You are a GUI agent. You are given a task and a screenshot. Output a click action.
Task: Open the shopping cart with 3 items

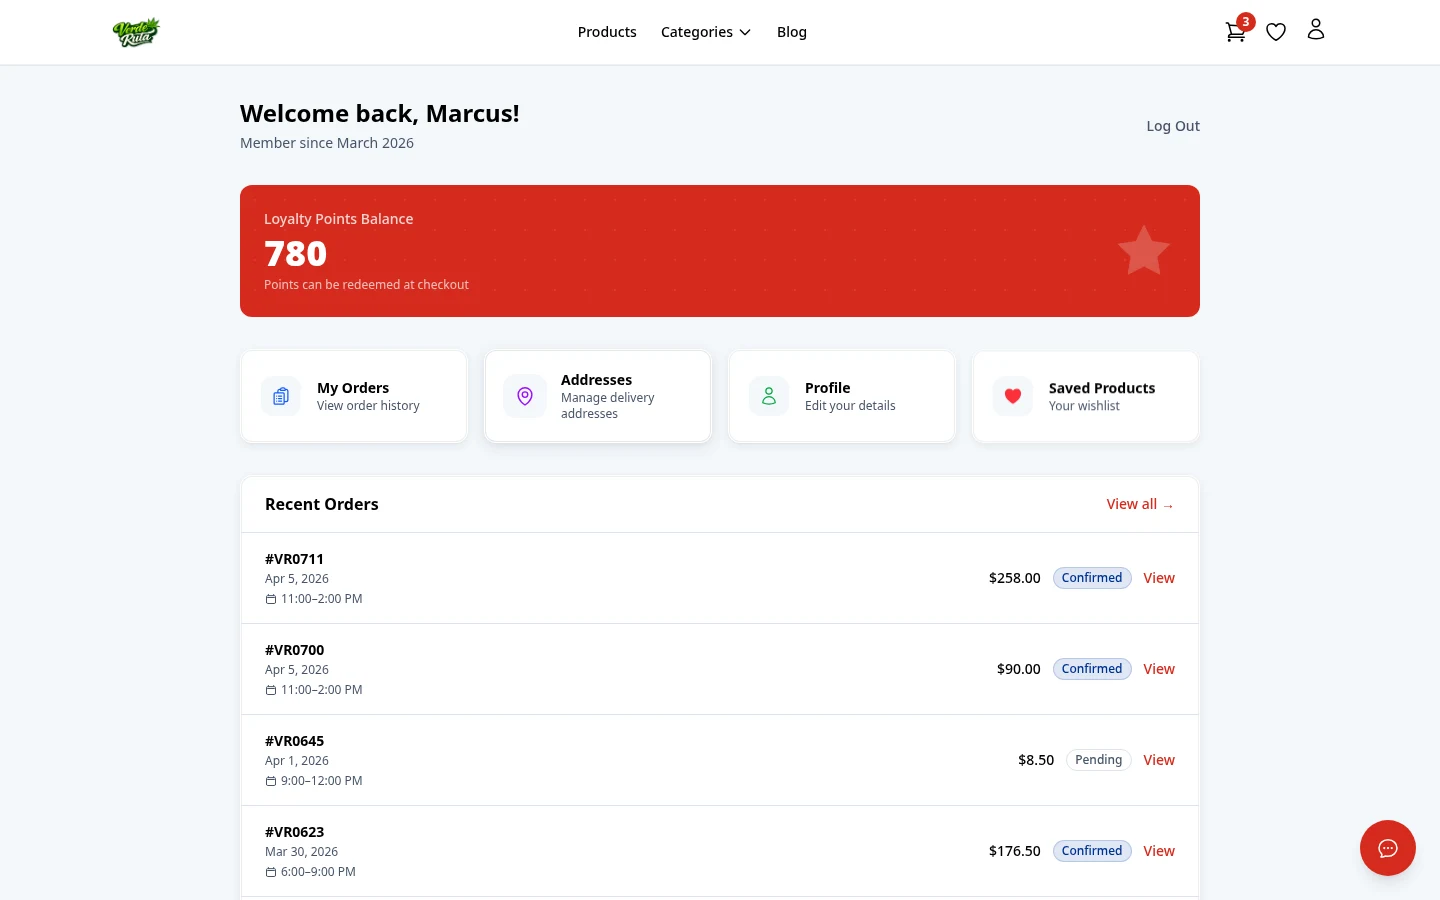pyautogui.click(x=1235, y=31)
